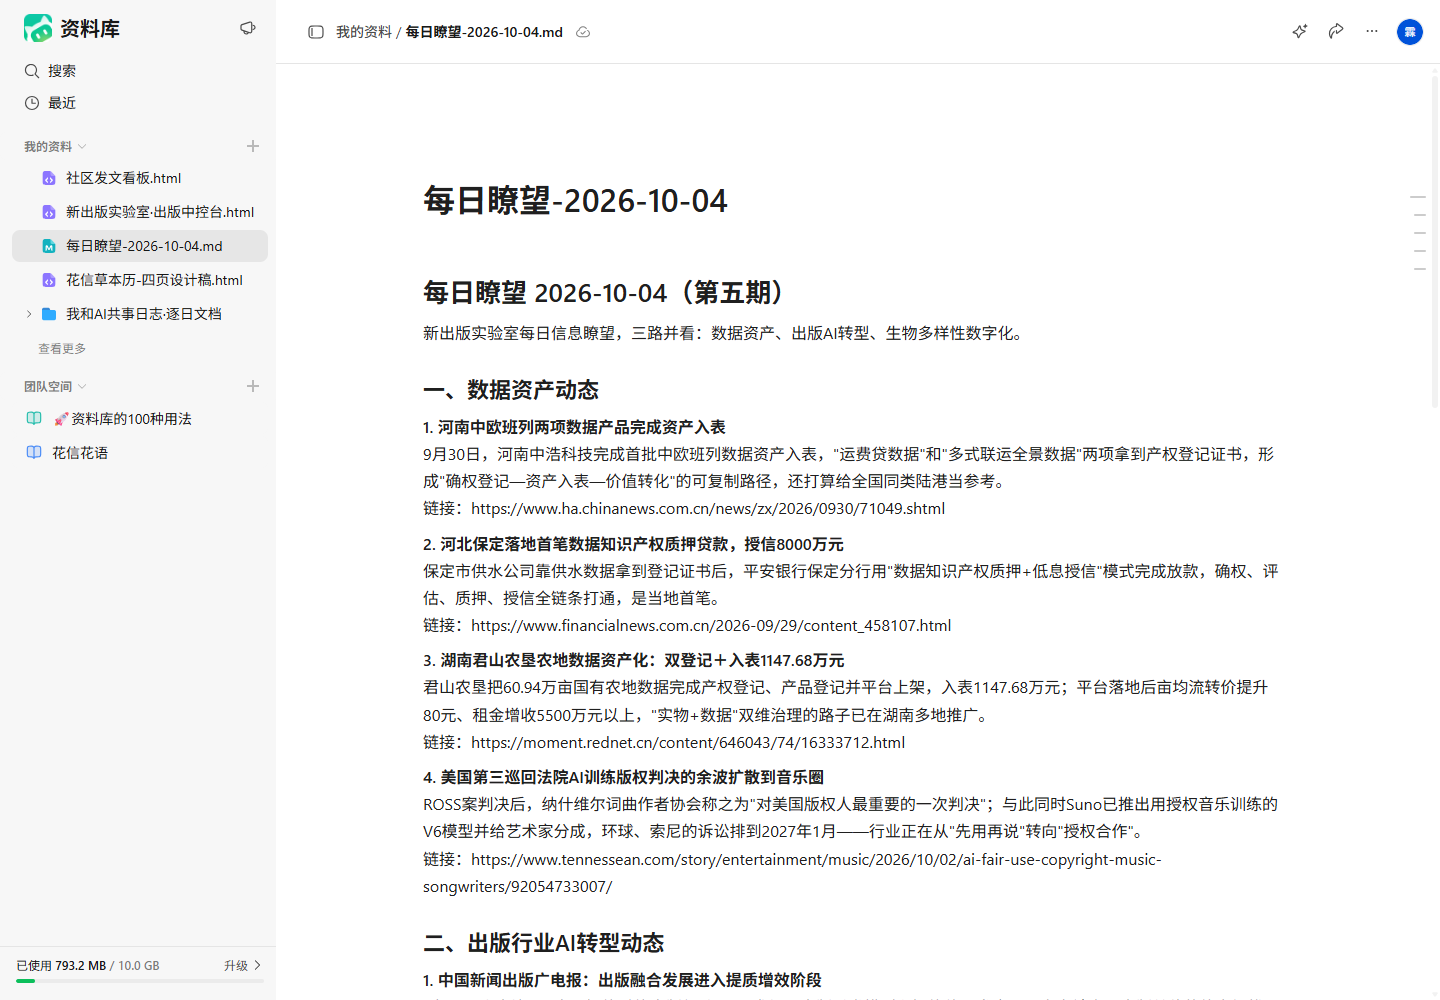Viewport: 1440px width, 1000px height.
Task: Click the book icon beside 花信花语
Action: 34,453
